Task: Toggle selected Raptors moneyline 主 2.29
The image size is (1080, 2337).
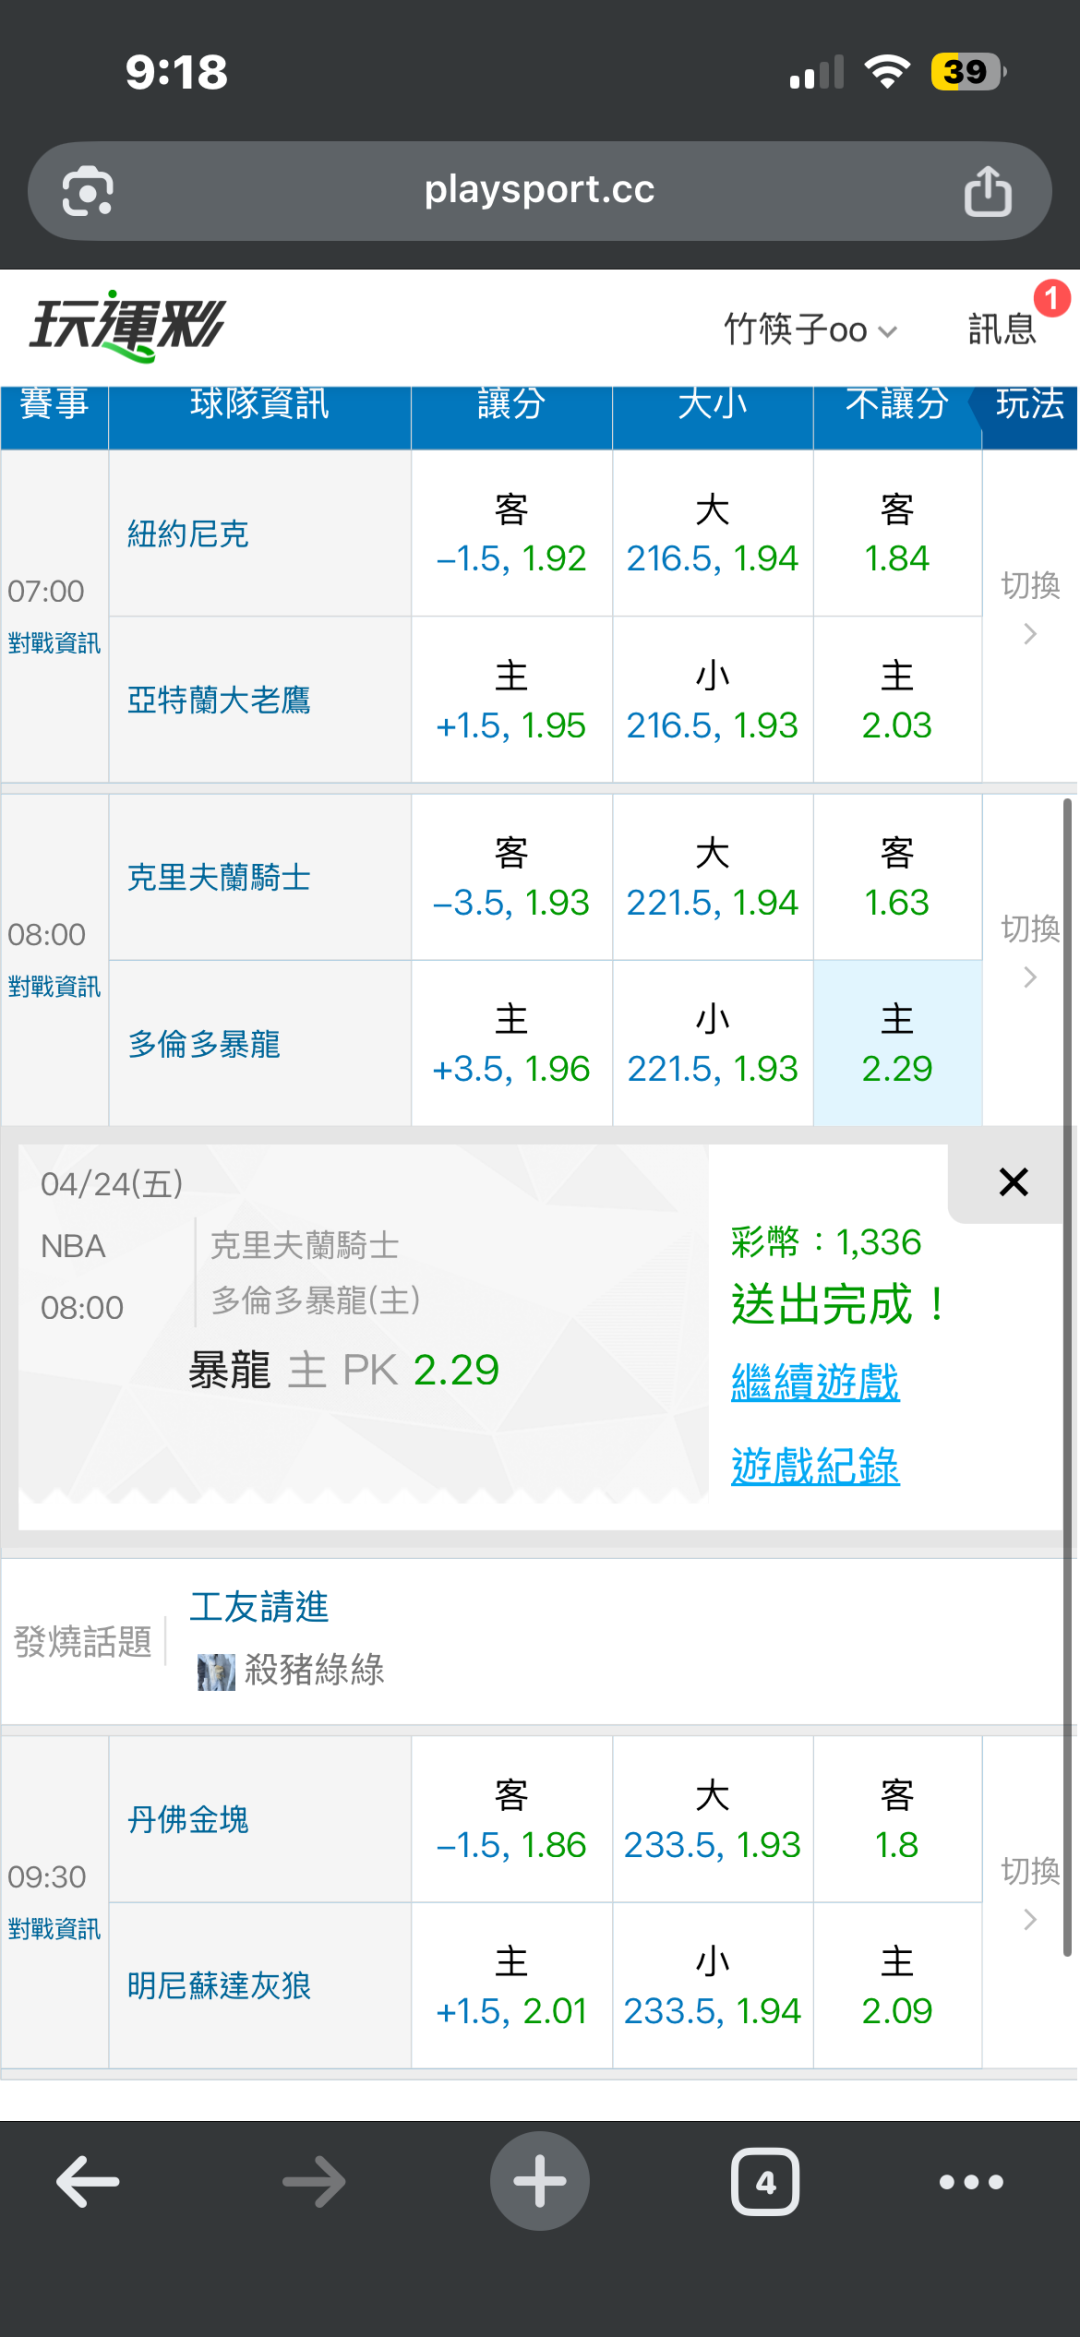Action: tap(897, 1044)
